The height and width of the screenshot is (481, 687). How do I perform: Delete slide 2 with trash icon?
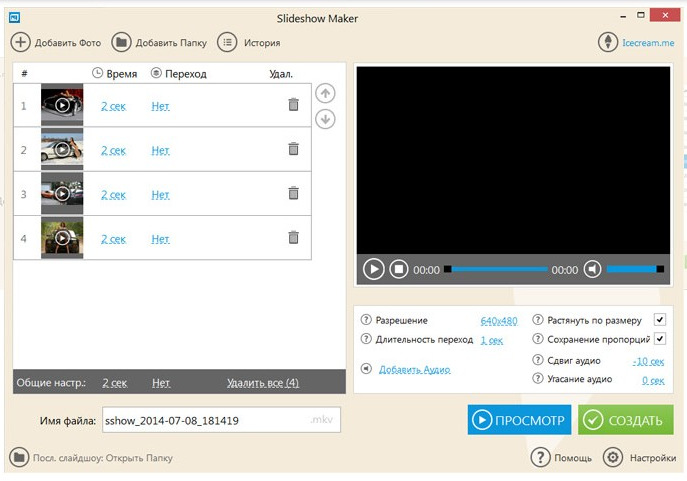[x=294, y=149]
